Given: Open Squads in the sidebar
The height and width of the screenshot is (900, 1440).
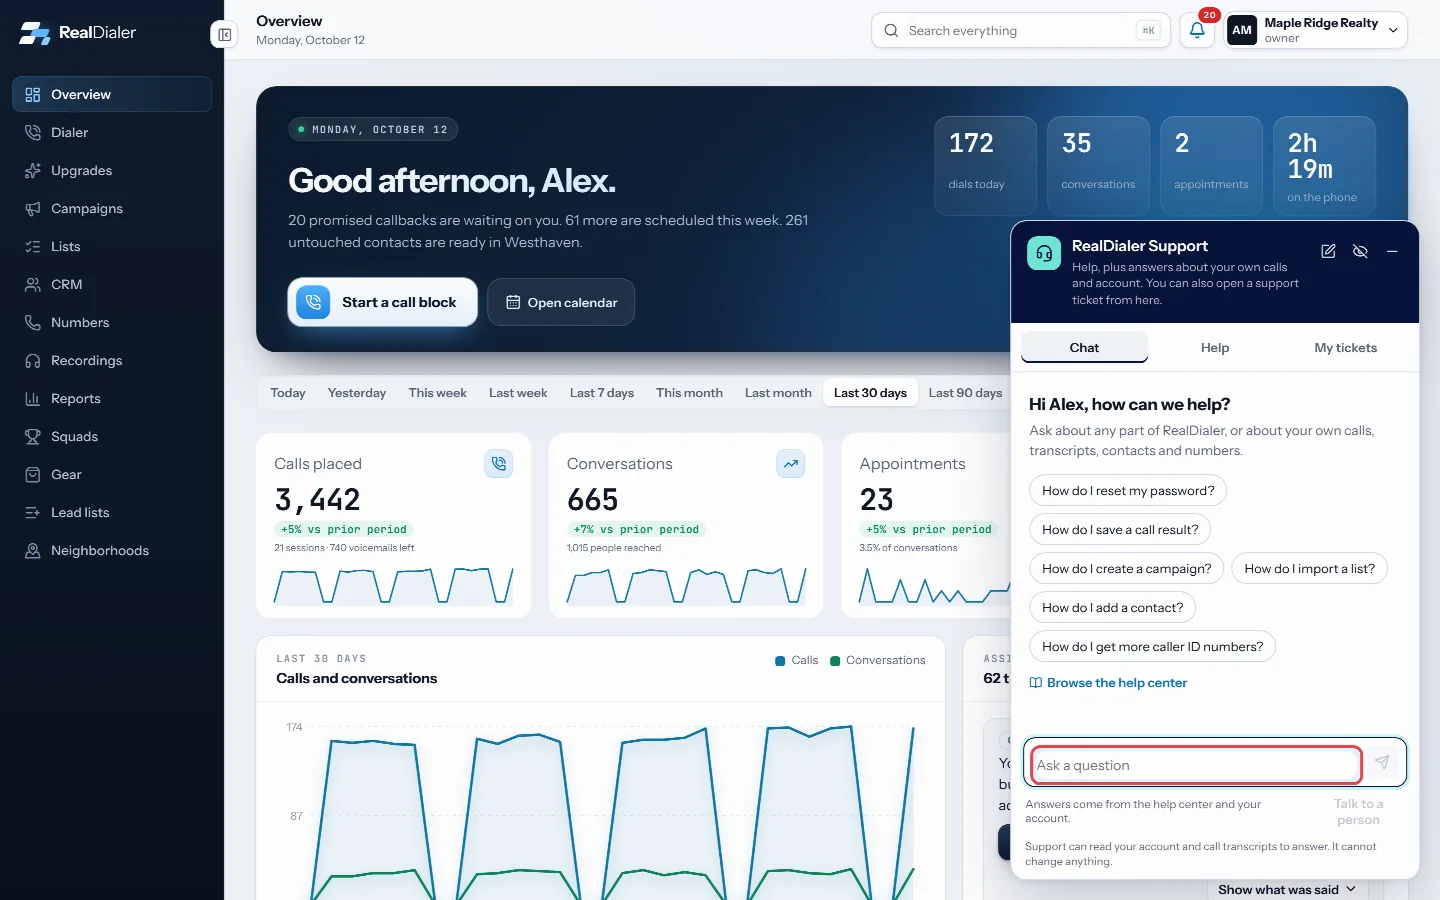Looking at the screenshot, I should (112, 437).
